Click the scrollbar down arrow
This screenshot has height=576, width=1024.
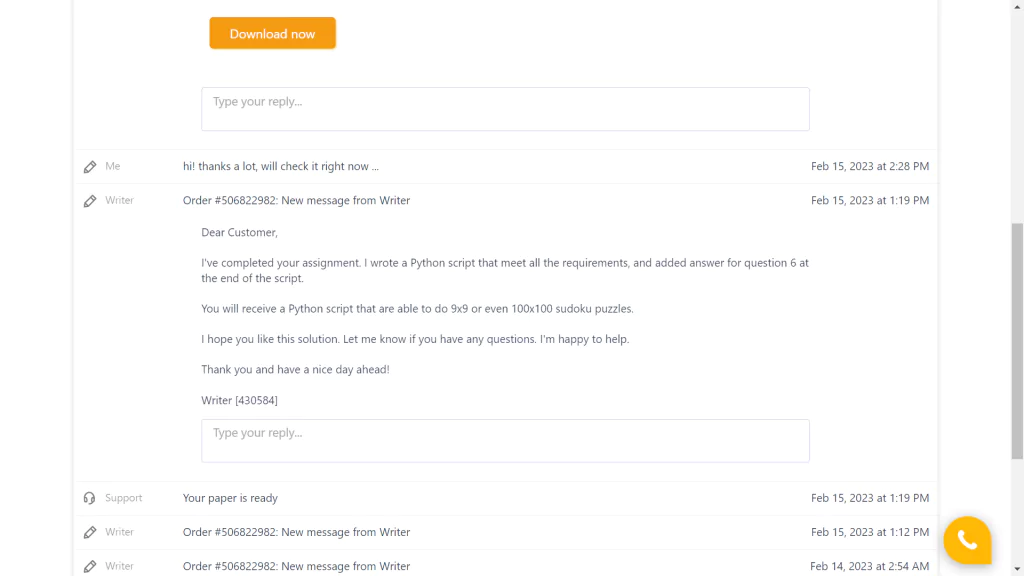point(1017,569)
